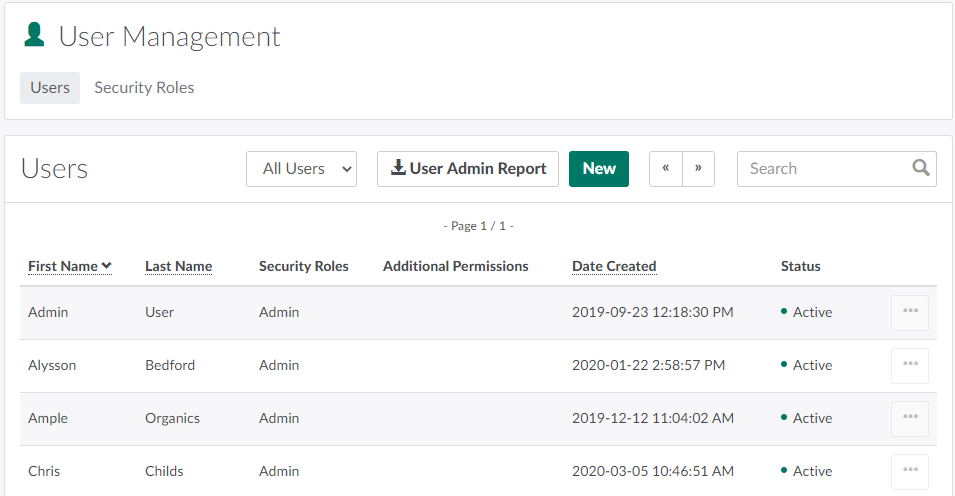Open the actions menu for Alysson Bedford
This screenshot has height=496, width=955.
pos(909,365)
